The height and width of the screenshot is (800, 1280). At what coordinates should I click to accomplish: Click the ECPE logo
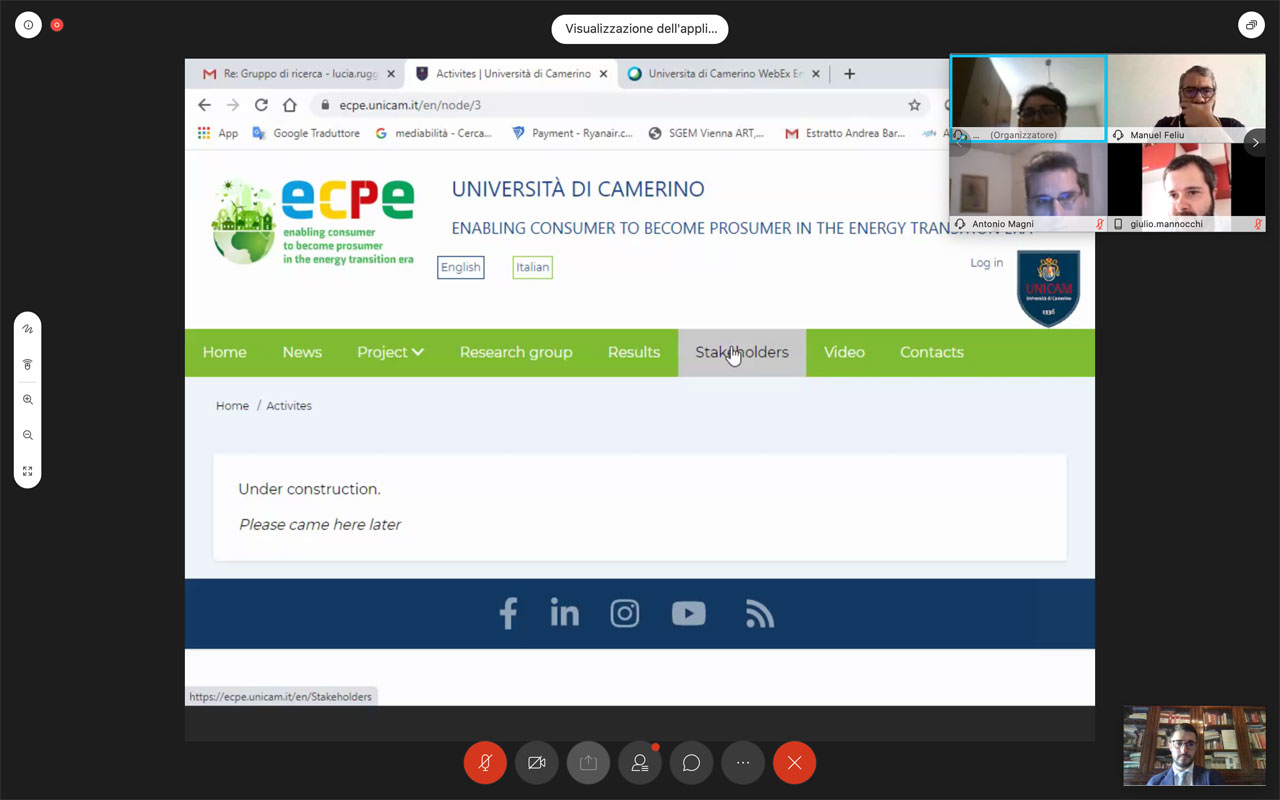(x=312, y=221)
